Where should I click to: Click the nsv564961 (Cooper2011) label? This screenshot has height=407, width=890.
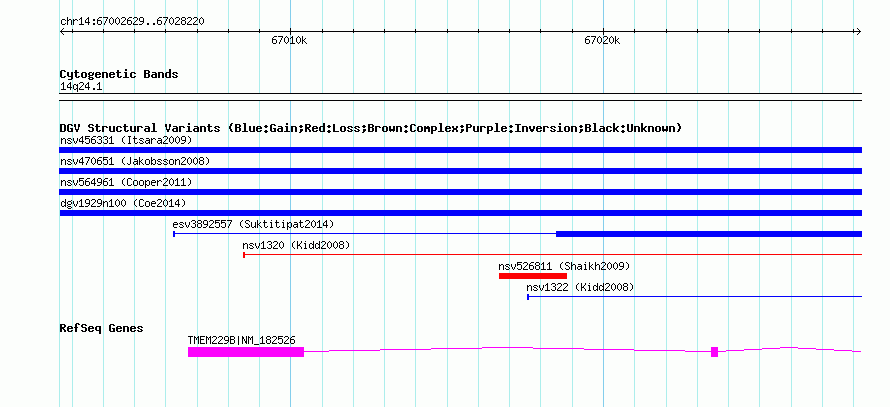(126, 182)
